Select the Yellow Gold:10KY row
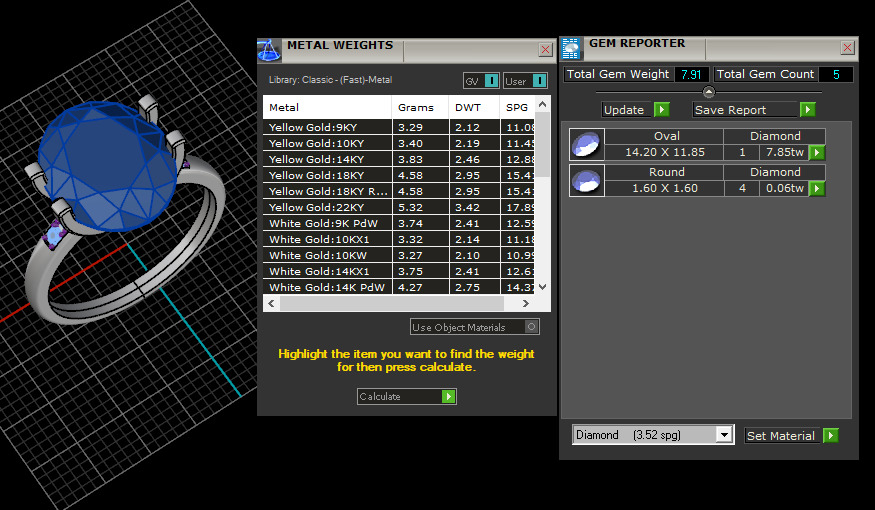The image size is (875, 510). [399, 143]
